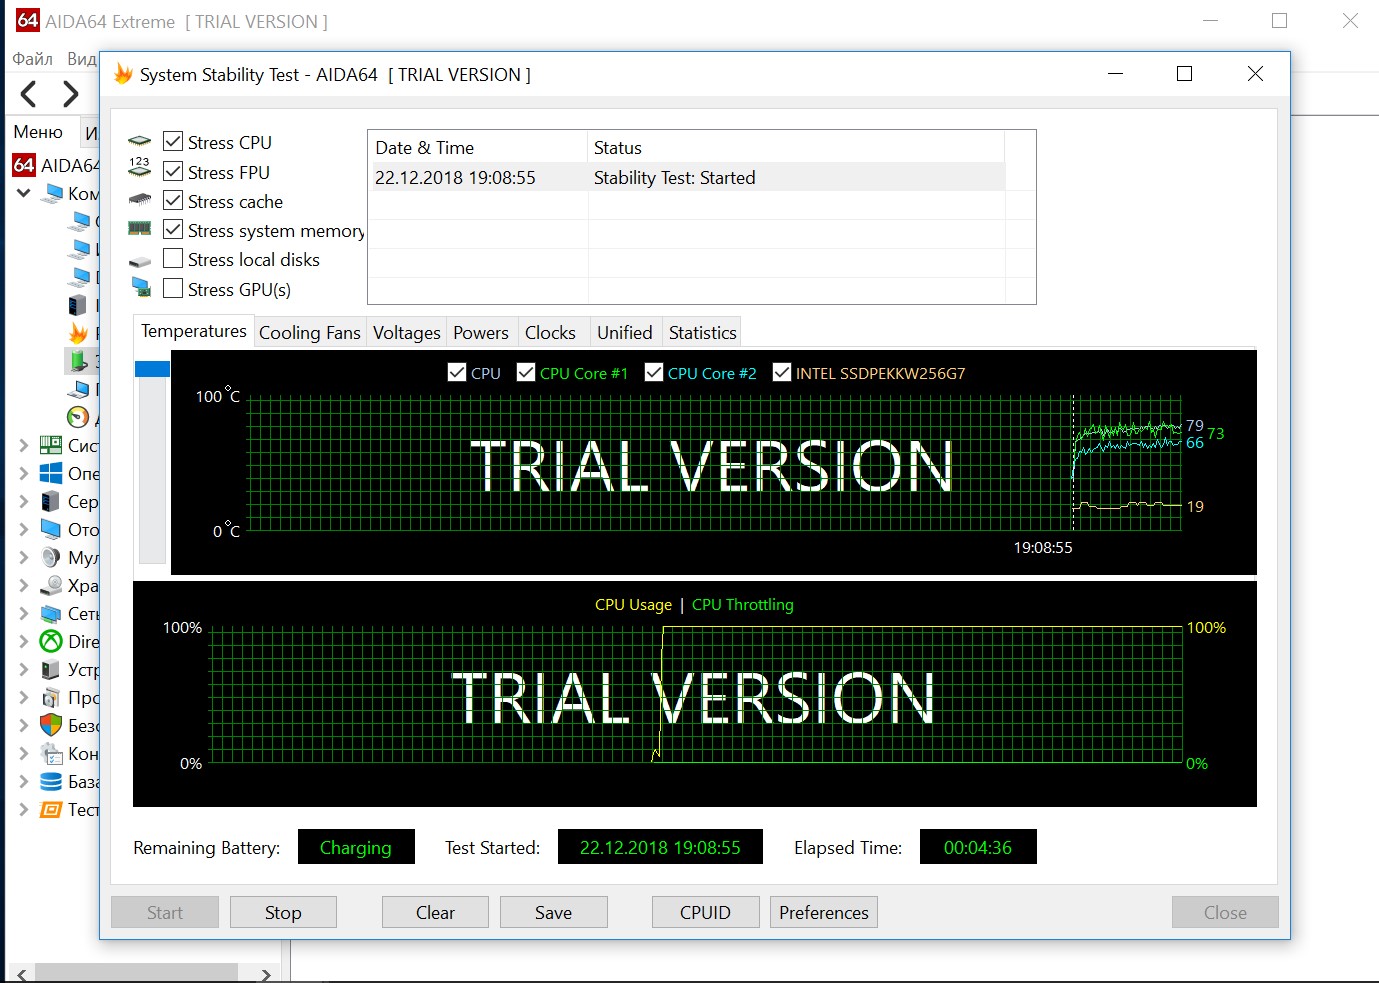This screenshot has width=1379, height=983.
Task: Open the Вид menu in AIDA64 window
Action: (x=82, y=59)
